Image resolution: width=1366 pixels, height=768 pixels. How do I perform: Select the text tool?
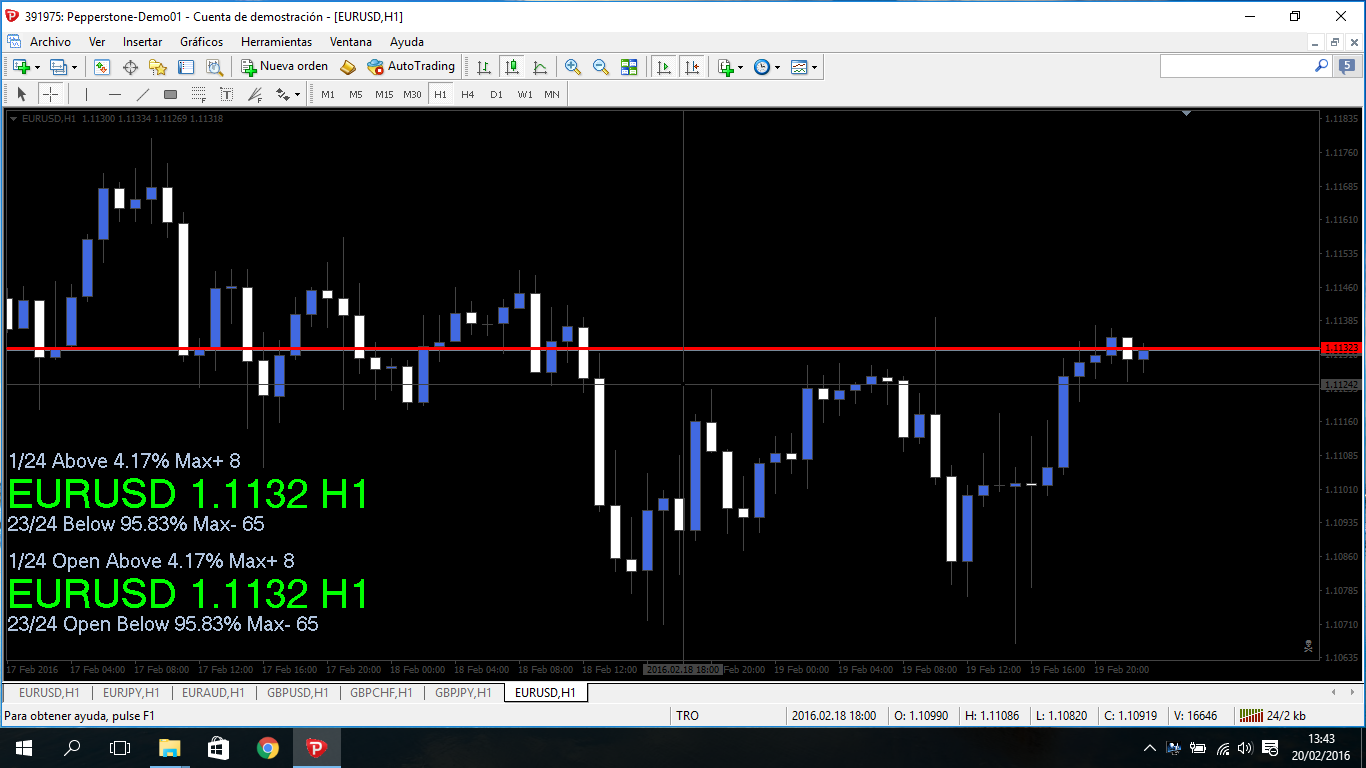click(x=227, y=94)
